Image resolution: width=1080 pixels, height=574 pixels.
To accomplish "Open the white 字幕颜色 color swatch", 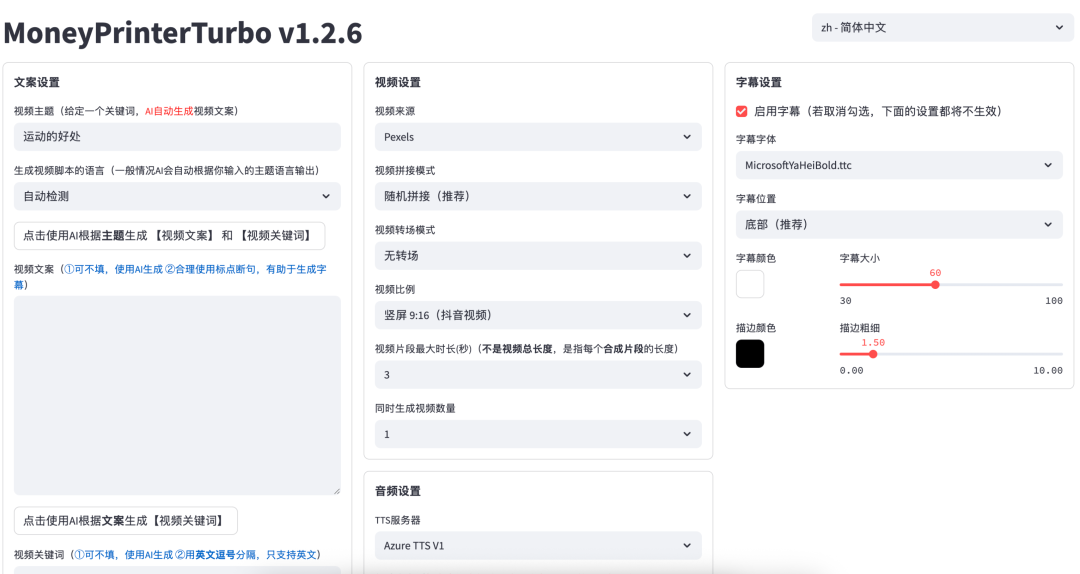I will click(x=750, y=284).
